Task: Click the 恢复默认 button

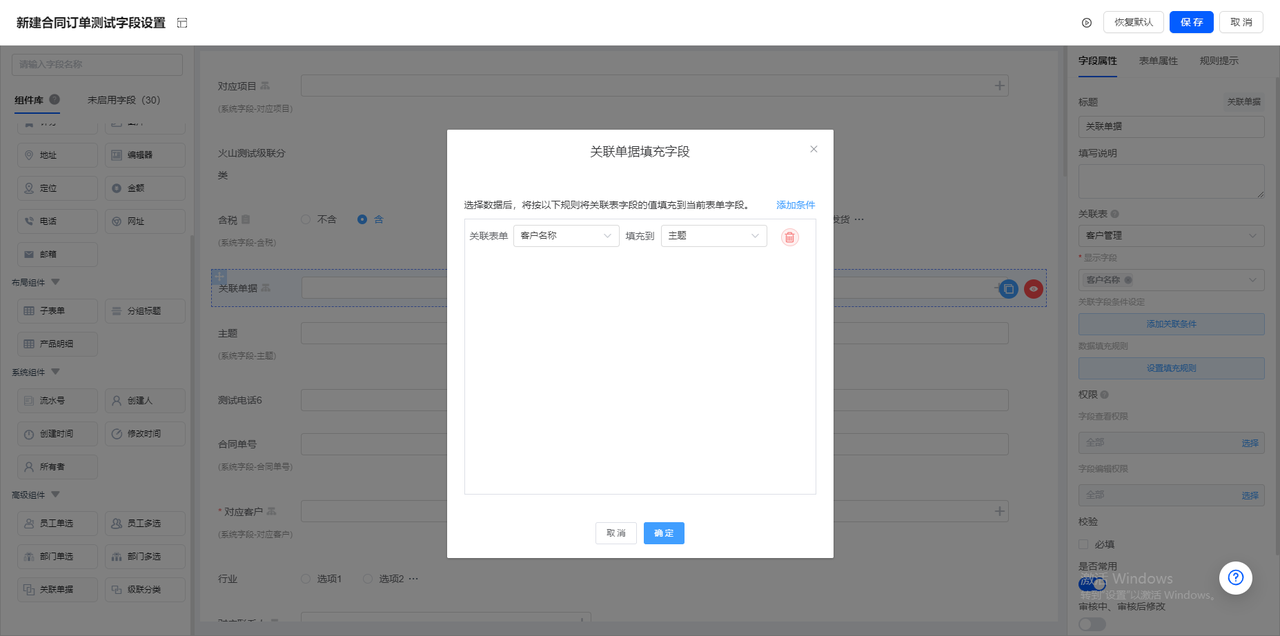Action: 1133,22
